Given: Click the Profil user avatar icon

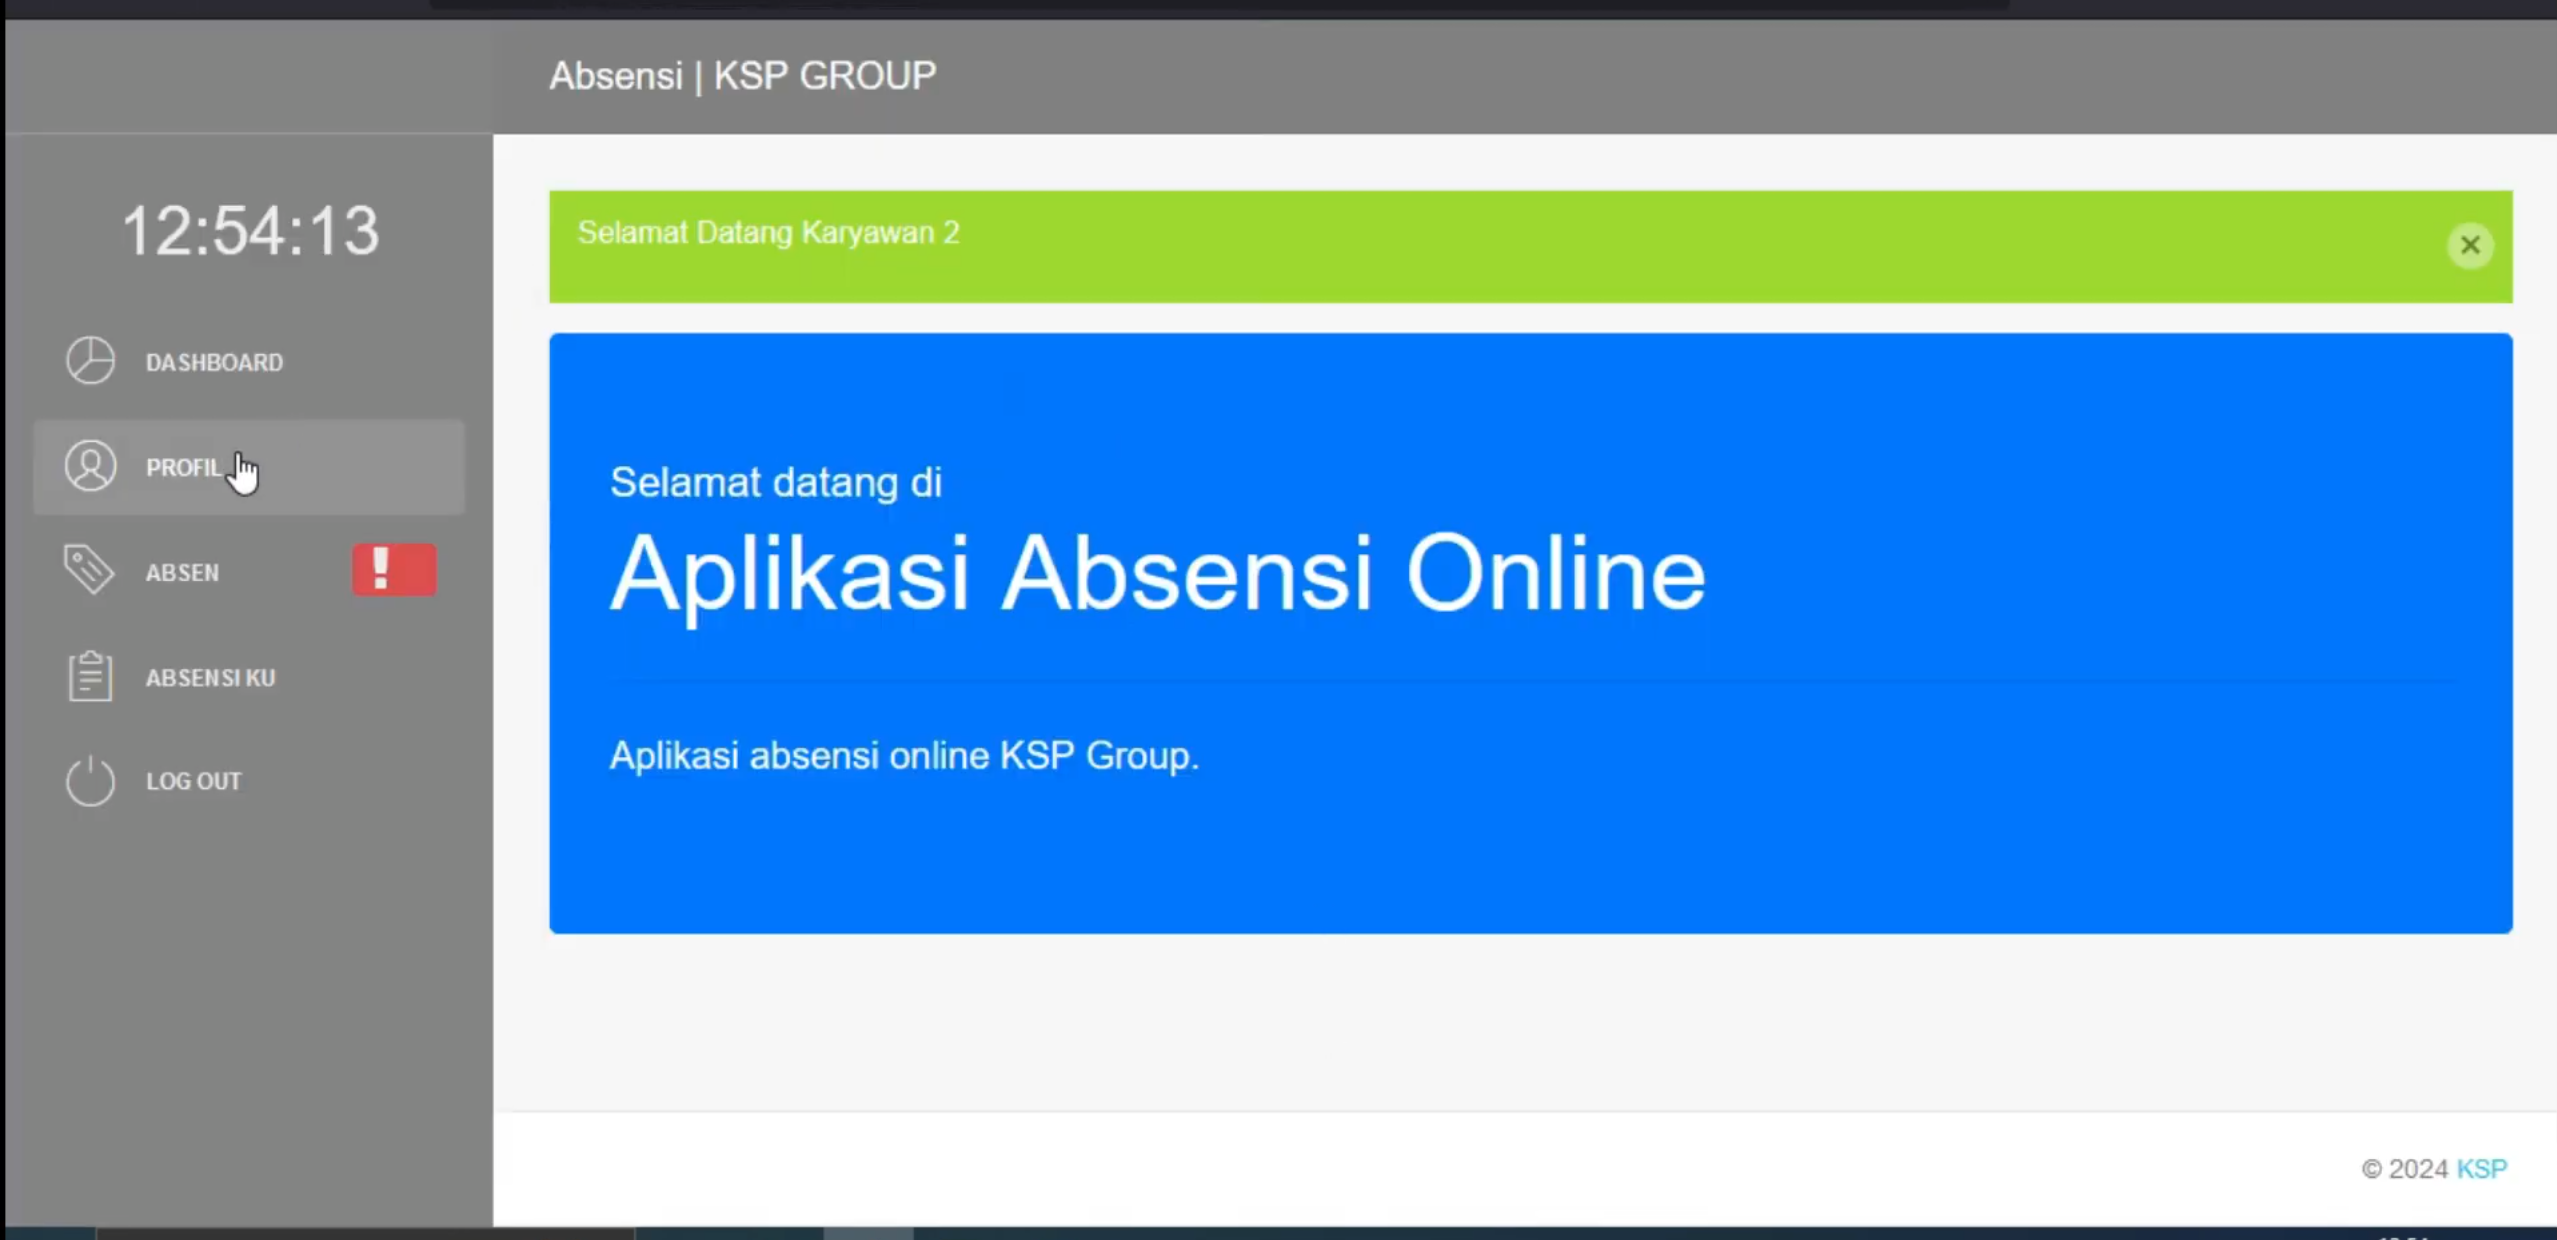Looking at the screenshot, I should pyautogui.click(x=91, y=466).
